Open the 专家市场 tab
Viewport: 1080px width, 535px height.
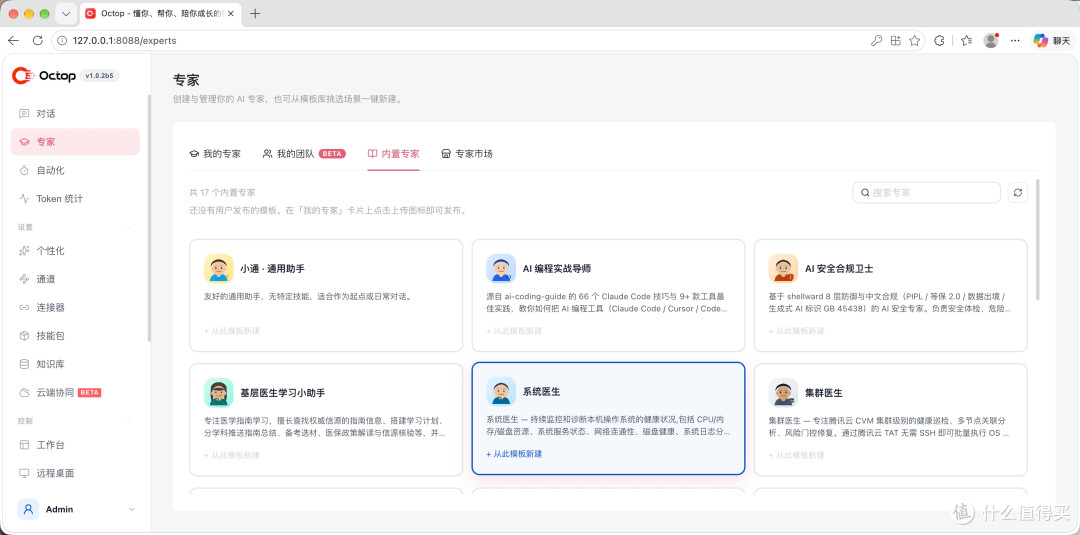coord(467,154)
